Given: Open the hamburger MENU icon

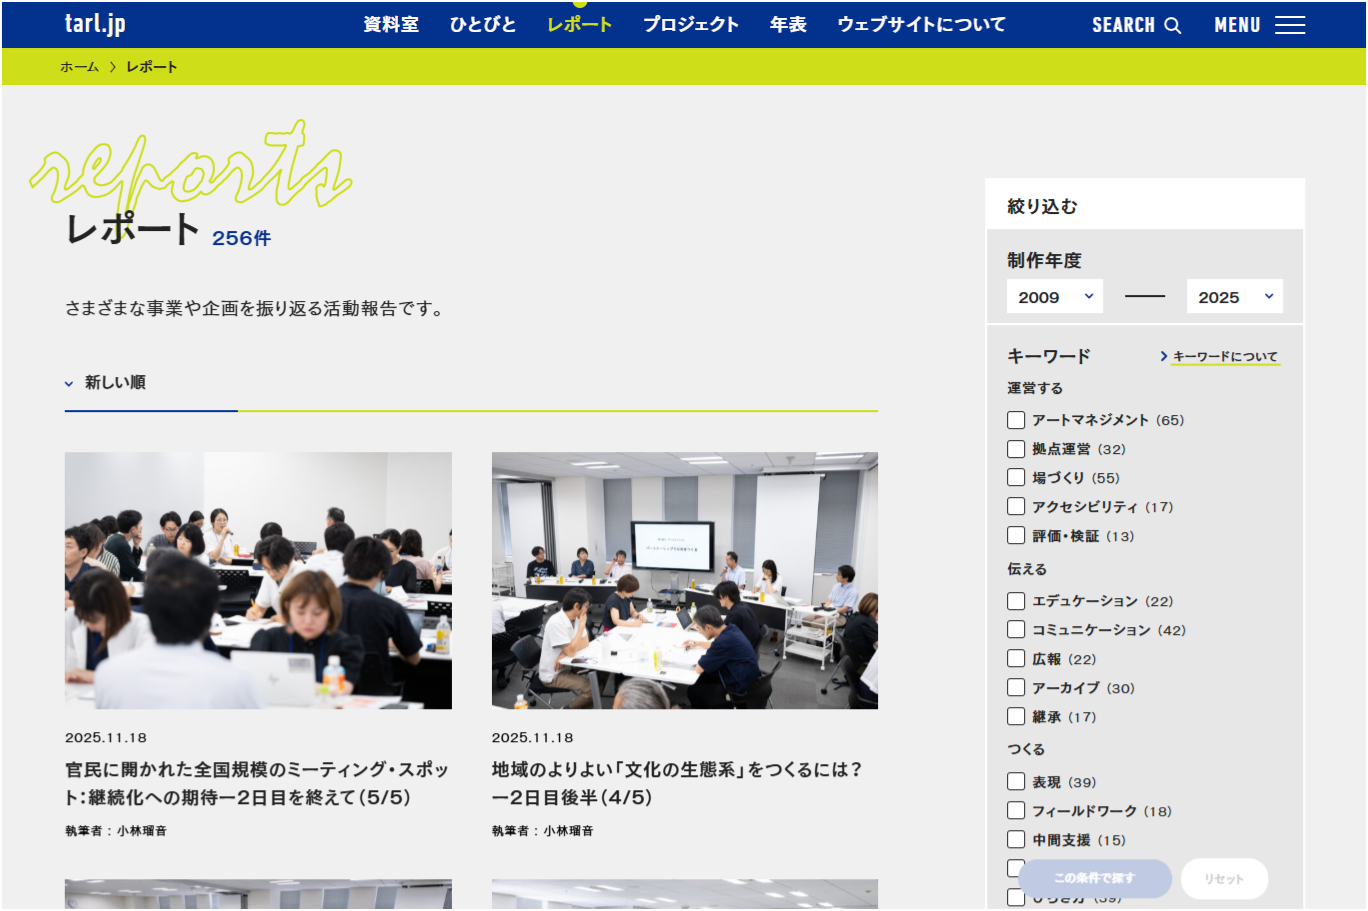Looking at the screenshot, I should [x=1290, y=26].
